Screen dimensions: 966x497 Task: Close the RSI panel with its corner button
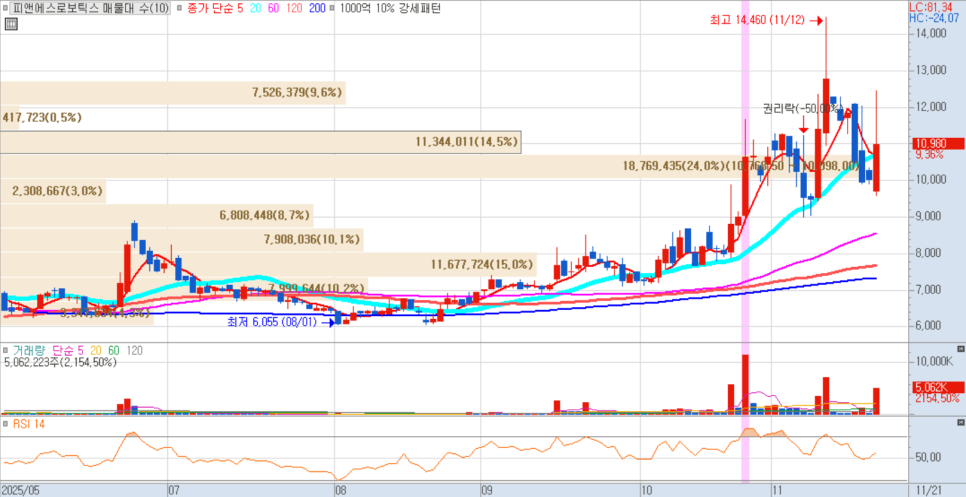960,424
